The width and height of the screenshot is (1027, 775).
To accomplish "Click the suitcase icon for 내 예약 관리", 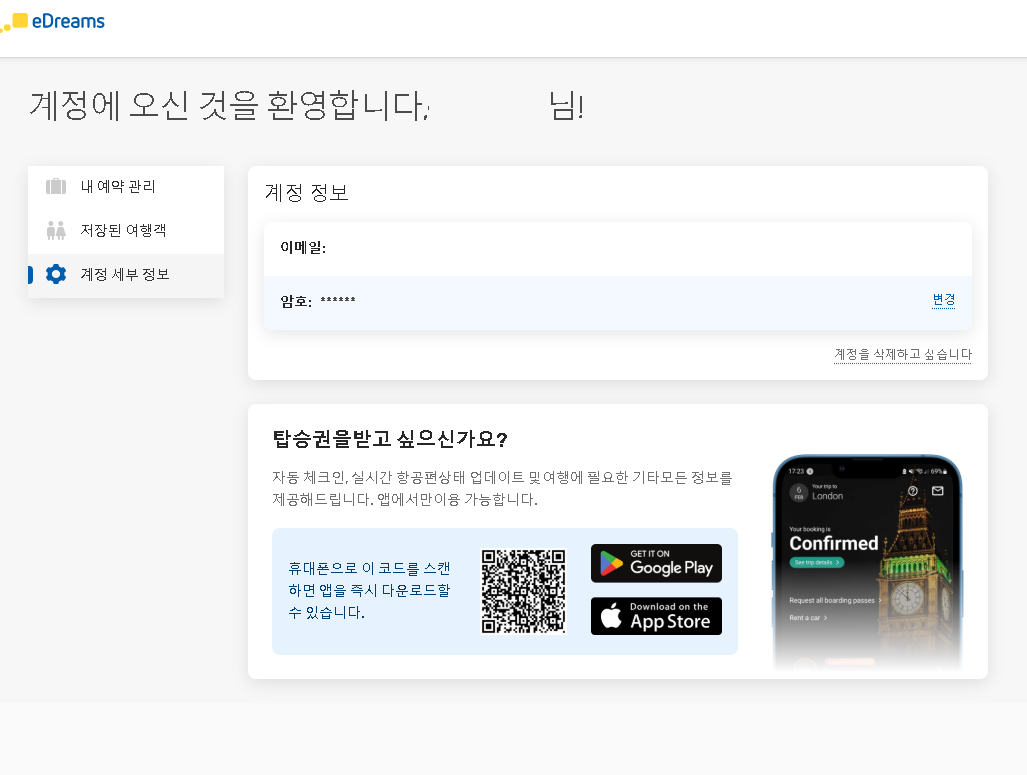I will (x=56, y=187).
